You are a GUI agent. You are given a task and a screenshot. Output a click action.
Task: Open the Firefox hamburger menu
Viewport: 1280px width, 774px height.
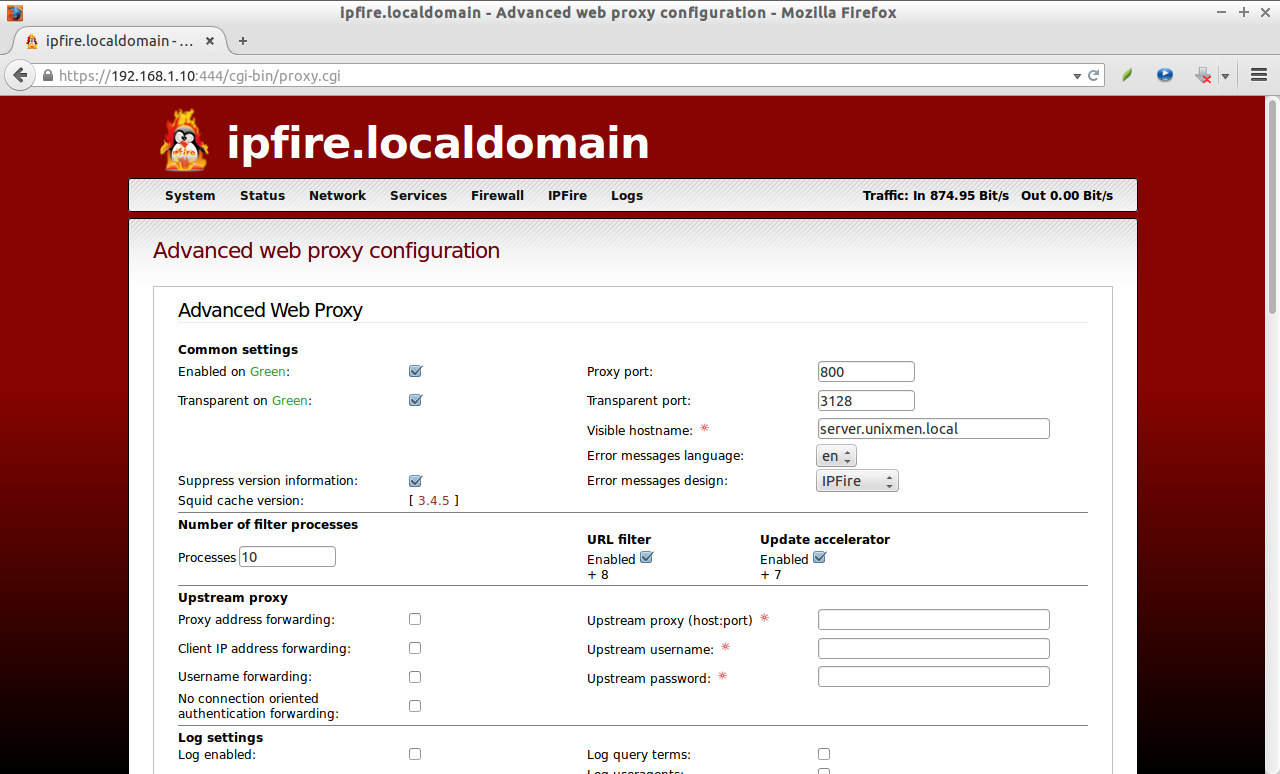pyautogui.click(x=1259, y=75)
